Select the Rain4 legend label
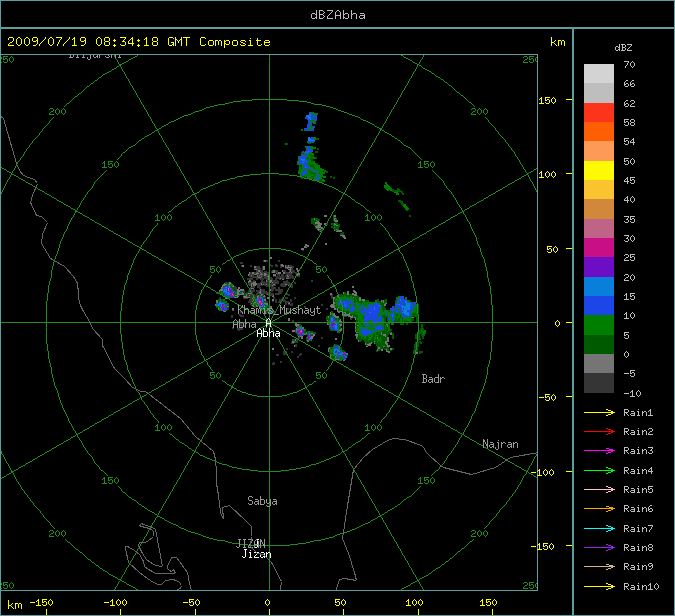The width and height of the screenshot is (675, 616). (638, 471)
